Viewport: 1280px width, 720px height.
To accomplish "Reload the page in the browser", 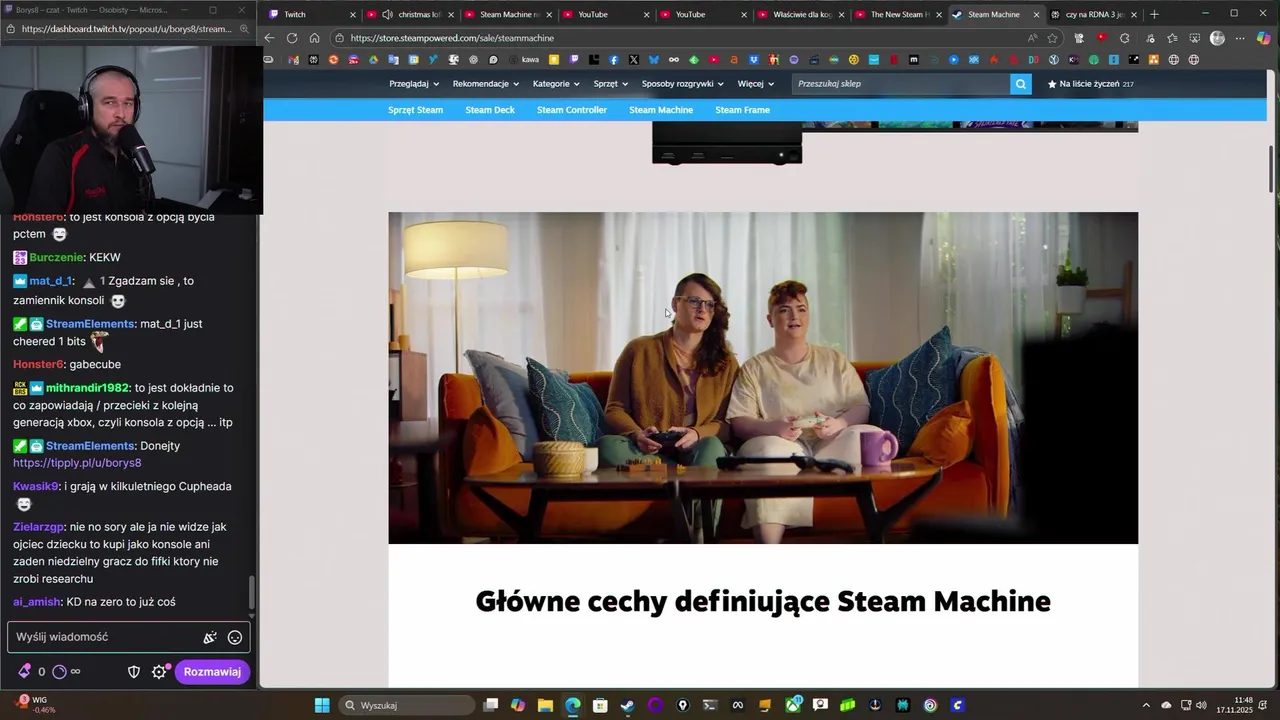I will [x=291, y=38].
